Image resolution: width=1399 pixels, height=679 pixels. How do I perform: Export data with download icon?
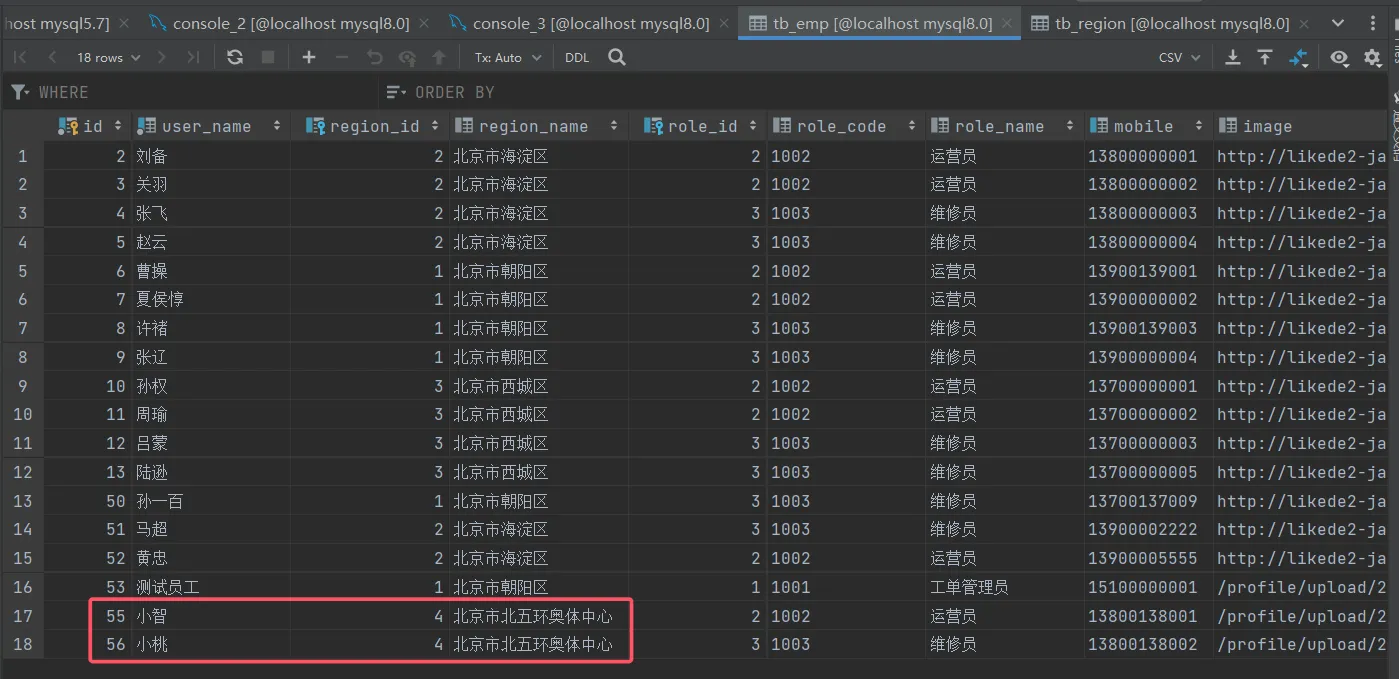click(x=1233, y=57)
